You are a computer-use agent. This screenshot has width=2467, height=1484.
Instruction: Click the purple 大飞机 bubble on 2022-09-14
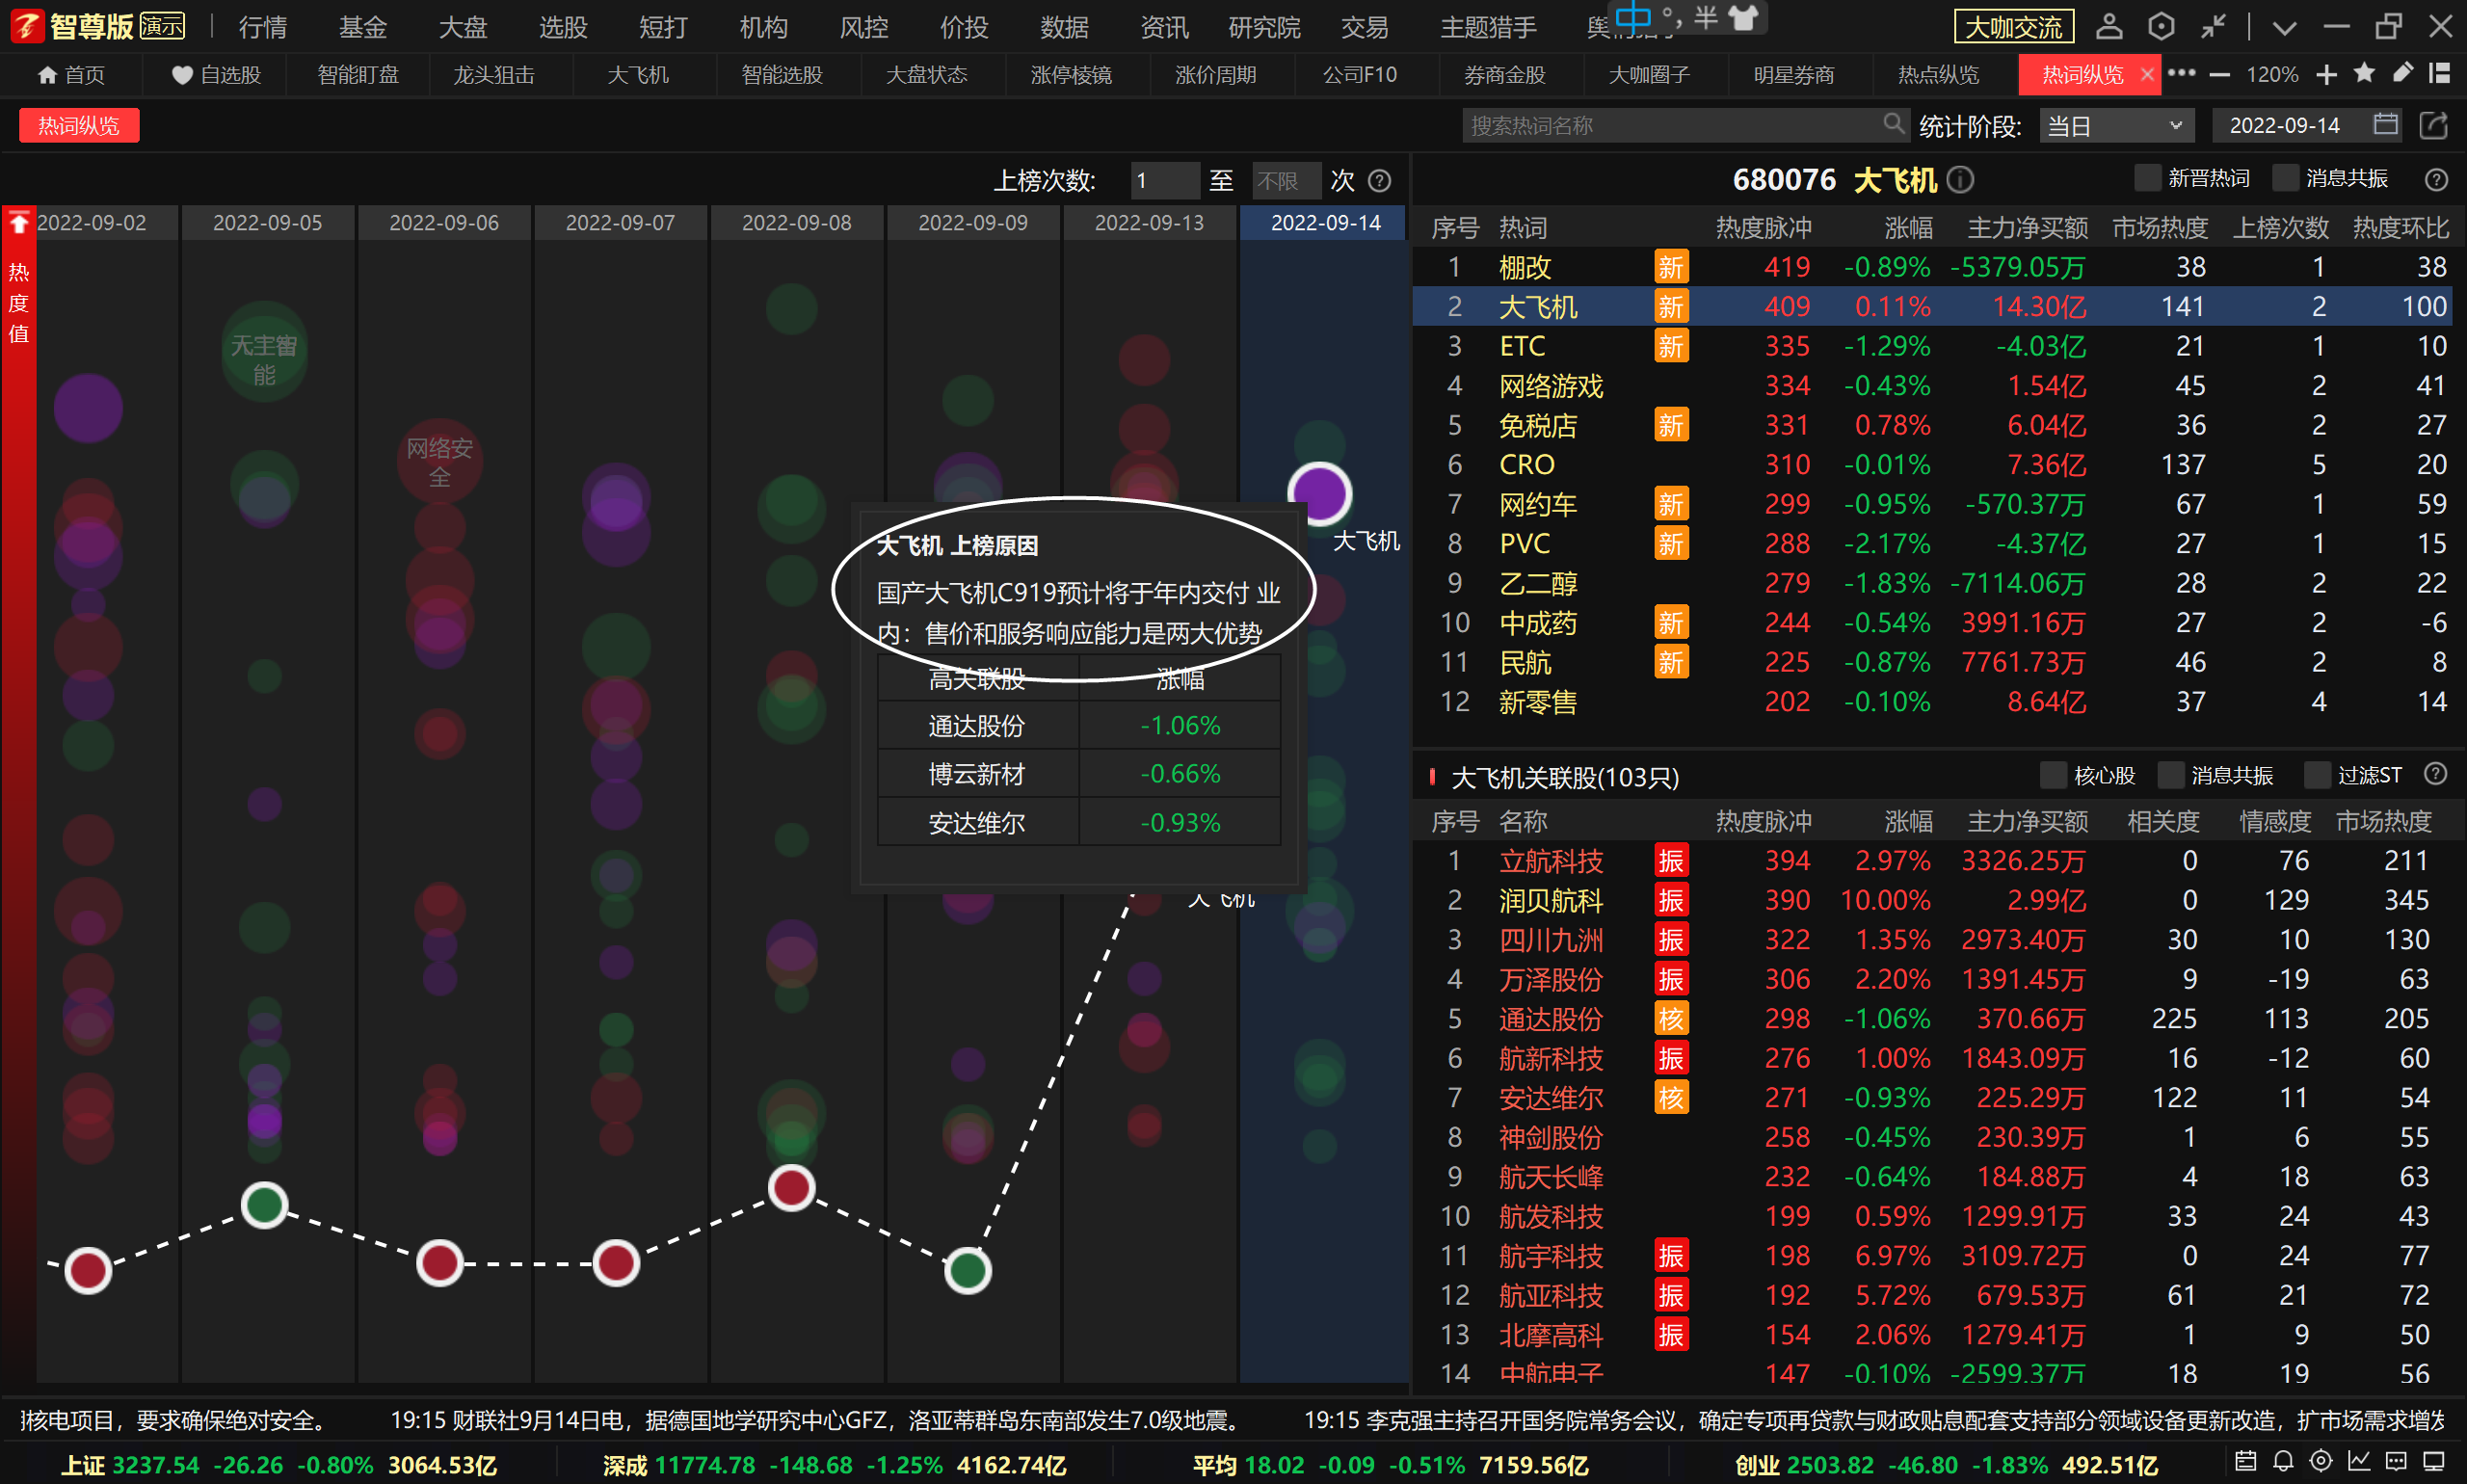click(1319, 494)
